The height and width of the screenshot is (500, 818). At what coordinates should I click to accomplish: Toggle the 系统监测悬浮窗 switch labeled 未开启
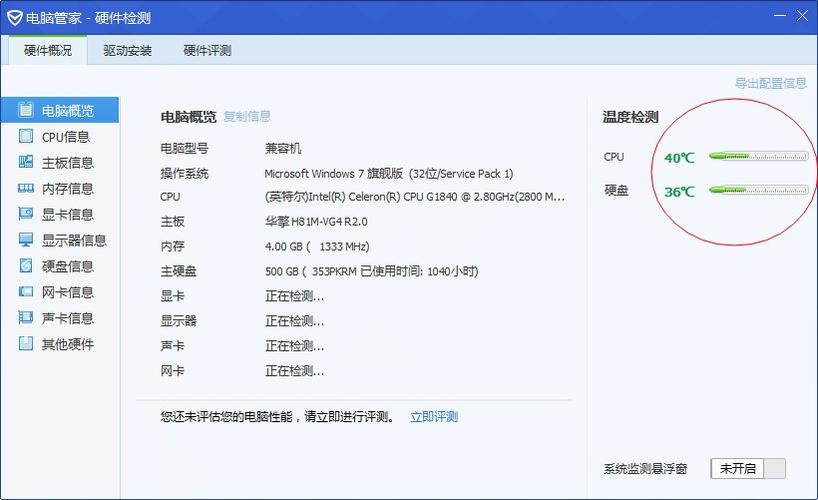(x=748, y=468)
